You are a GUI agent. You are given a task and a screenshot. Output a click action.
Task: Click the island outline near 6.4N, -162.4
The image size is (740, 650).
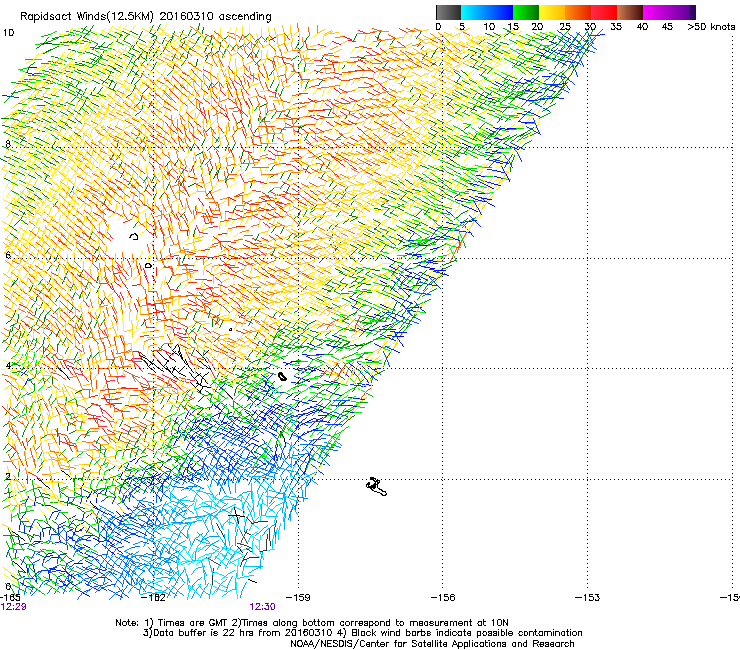tap(134, 236)
